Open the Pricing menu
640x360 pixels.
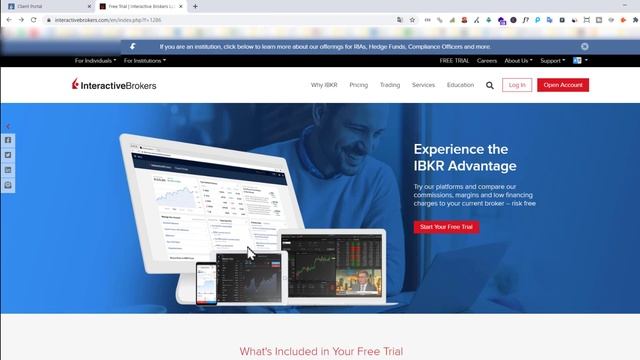[x=358, y=85]
